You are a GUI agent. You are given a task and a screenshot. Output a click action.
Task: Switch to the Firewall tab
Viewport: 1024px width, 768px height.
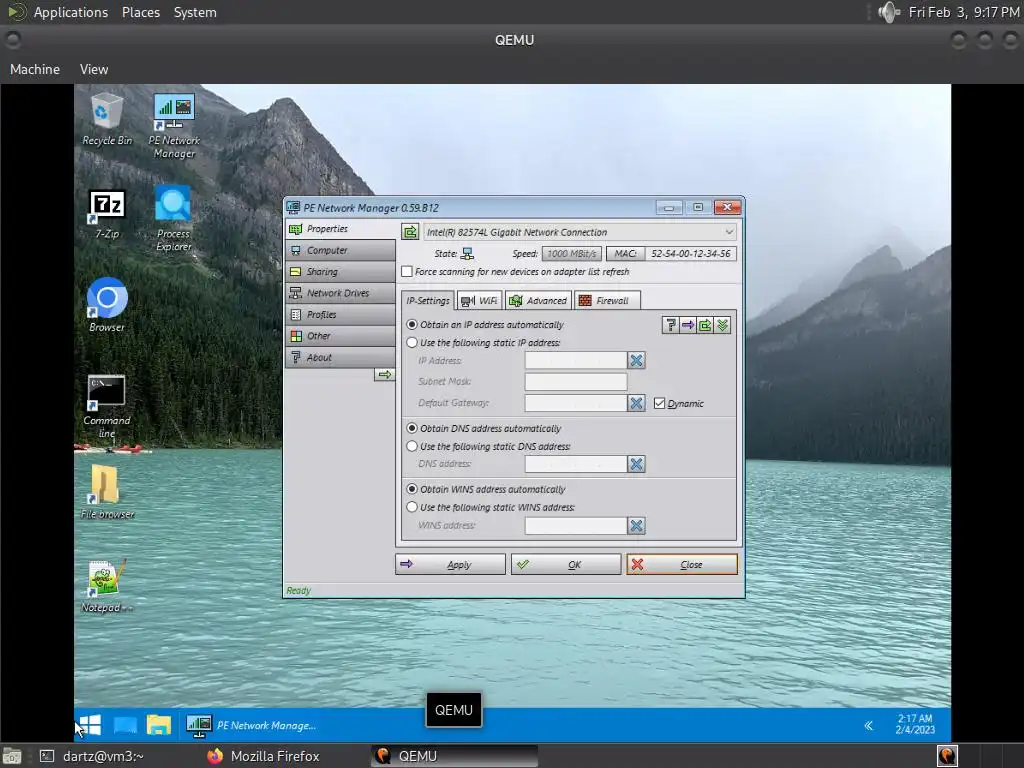click(x=607, y=300)
